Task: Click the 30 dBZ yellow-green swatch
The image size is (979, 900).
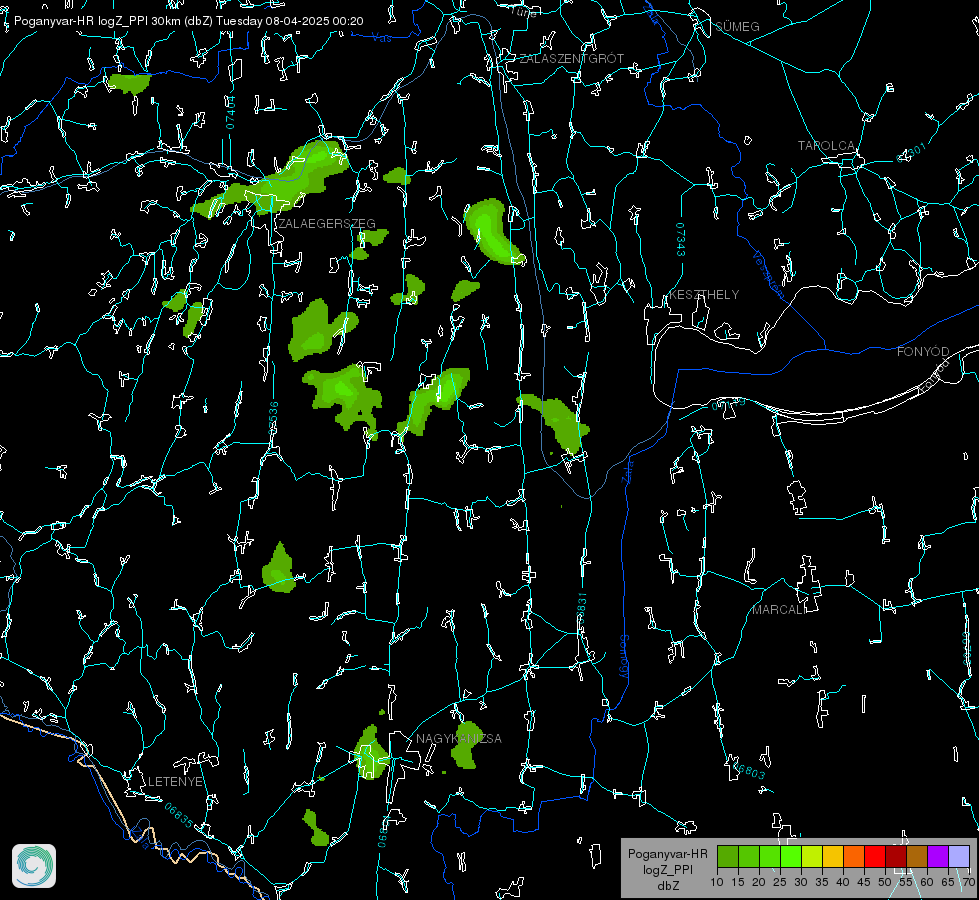Action: (812, 856)
